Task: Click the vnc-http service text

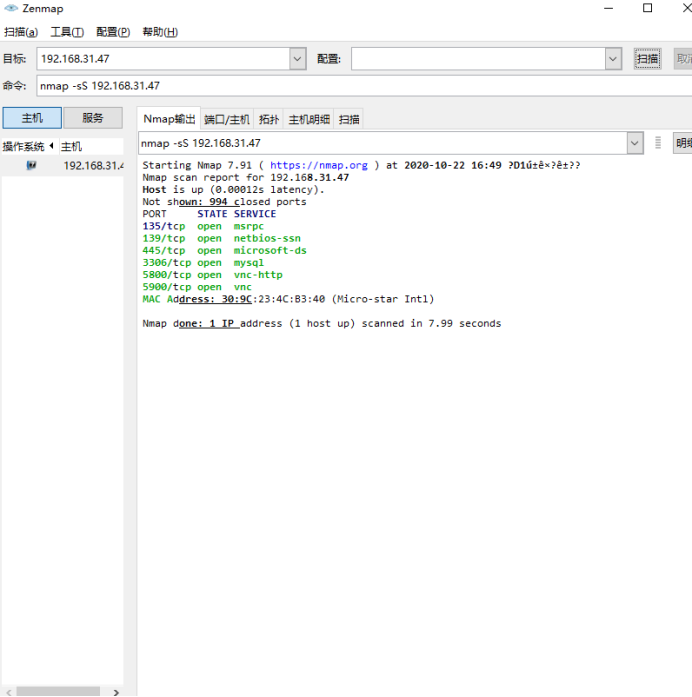Action: (x=258, y=275)
